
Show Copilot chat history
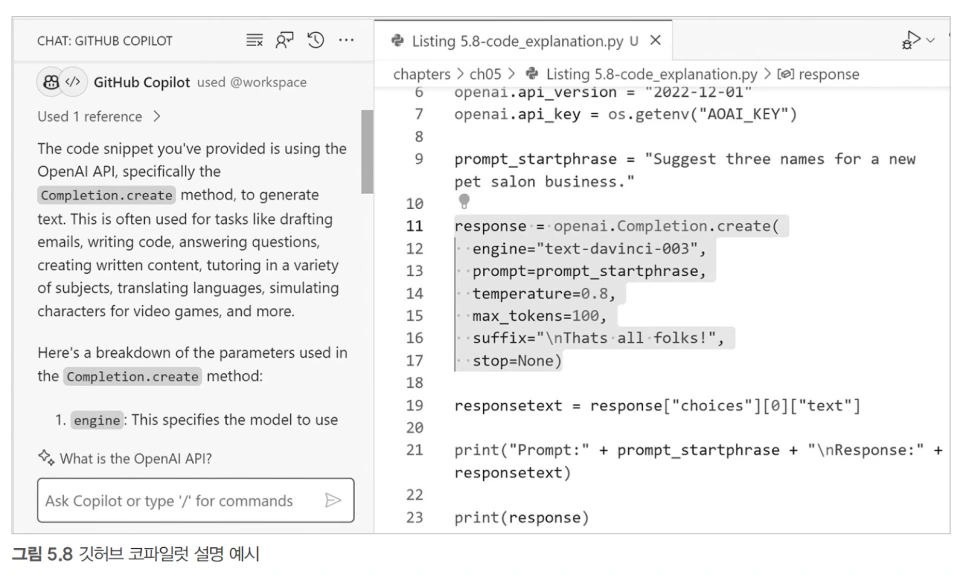[x=315, y=41]
